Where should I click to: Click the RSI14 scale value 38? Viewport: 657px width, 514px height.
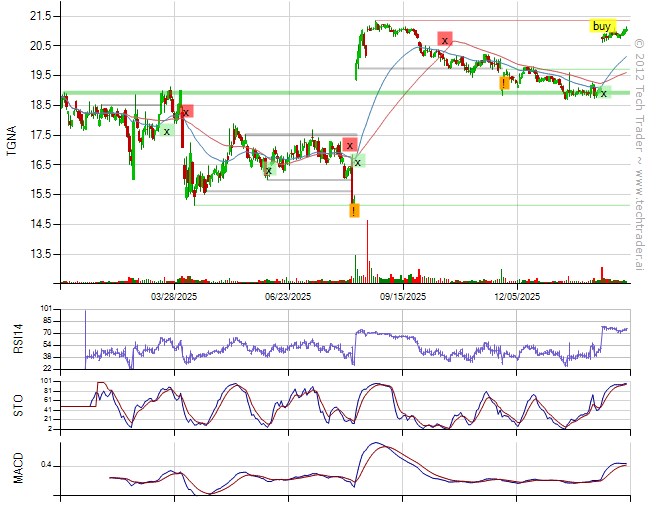pyautogui.click(x=46, y=357)
